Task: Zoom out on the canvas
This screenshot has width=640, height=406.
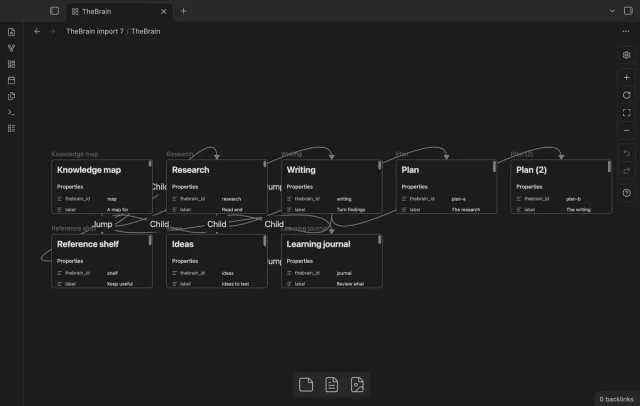Action: tap(627, 131)
